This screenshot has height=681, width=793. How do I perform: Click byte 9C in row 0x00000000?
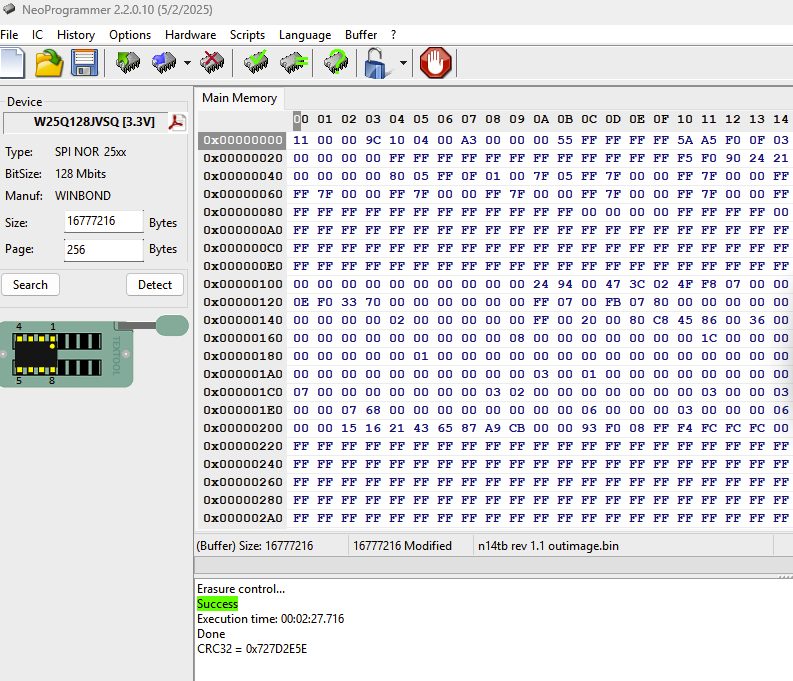click(373, 140)
